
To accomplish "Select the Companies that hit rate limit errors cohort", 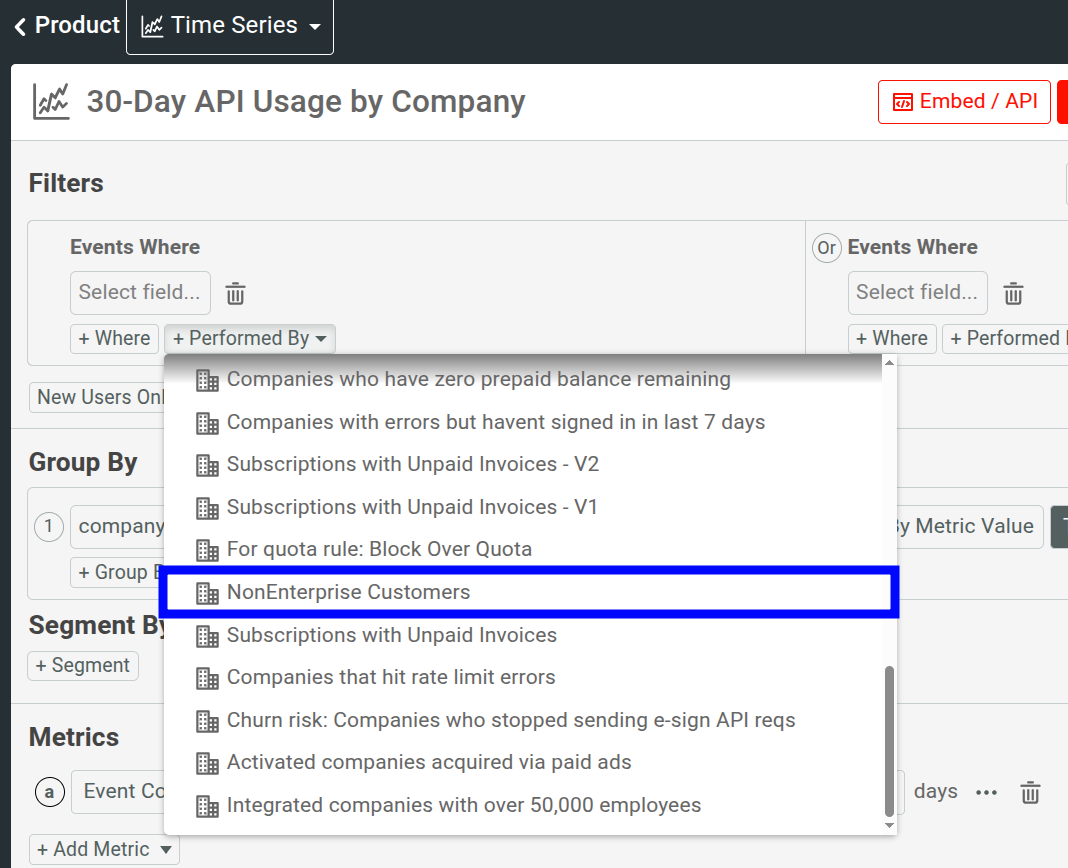I will coord(390,676).
